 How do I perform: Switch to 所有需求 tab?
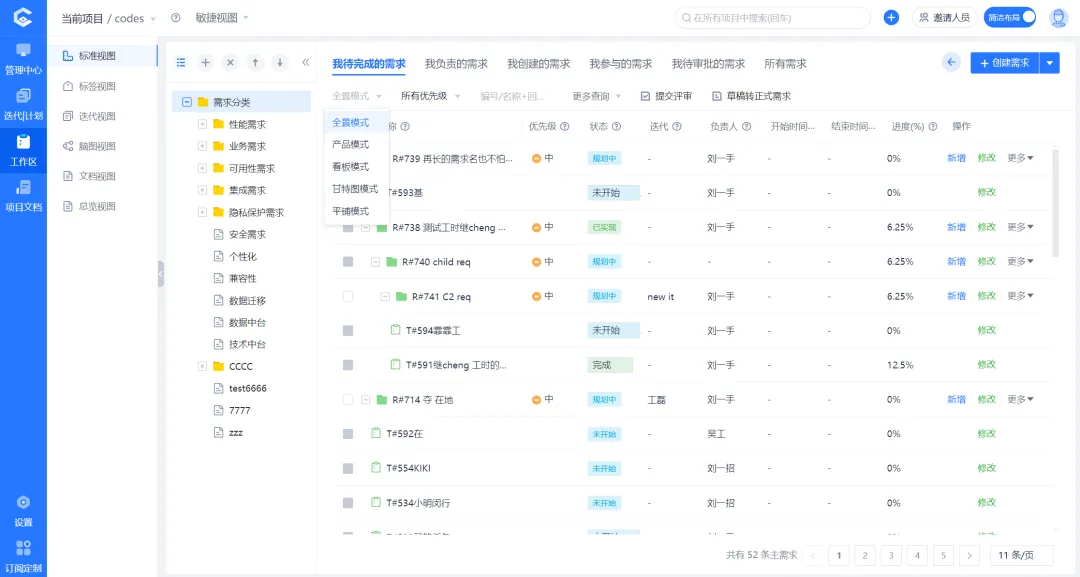(785, 63)
